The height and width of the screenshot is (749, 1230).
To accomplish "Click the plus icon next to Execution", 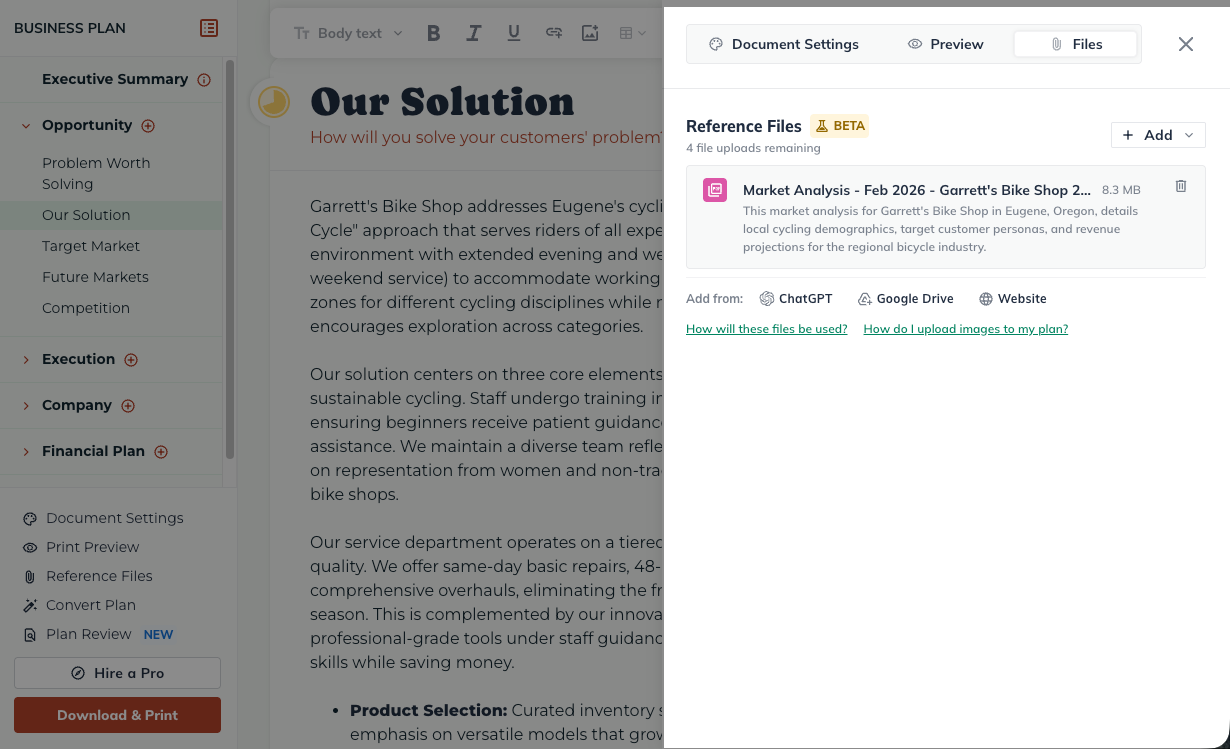I will pyautogui.click(x=131, y=360).
